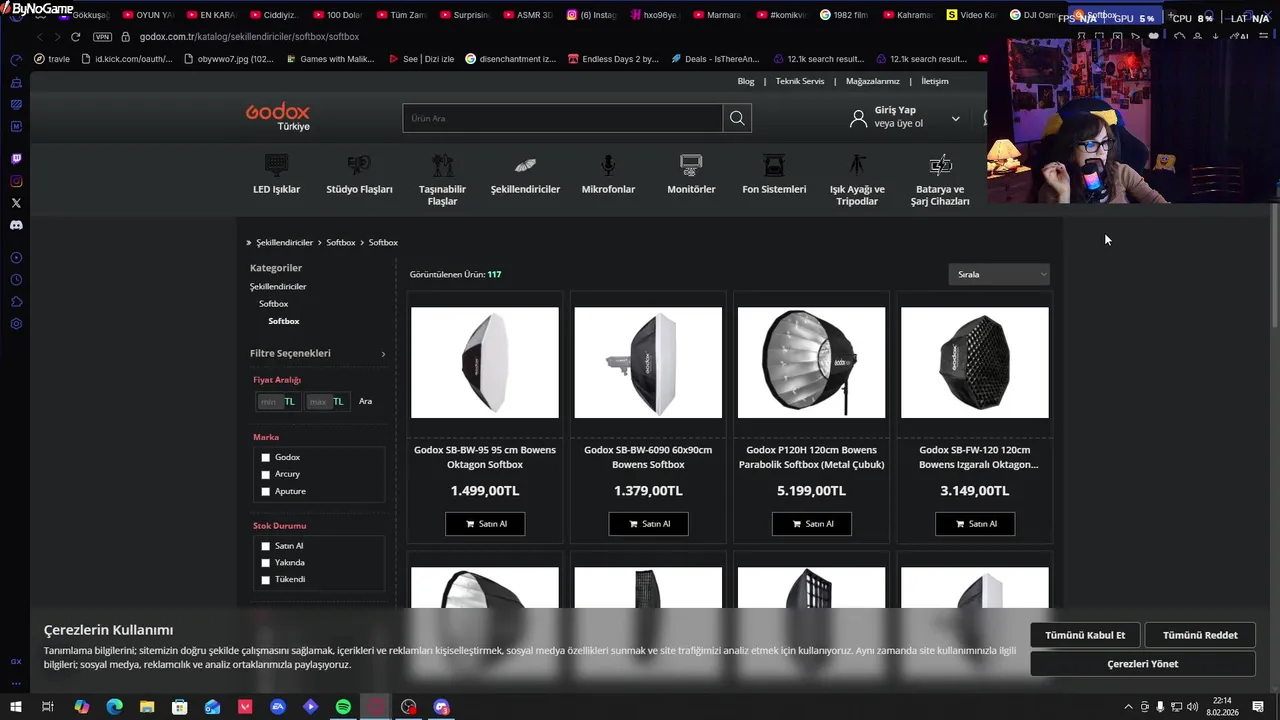Open the Godox P120H parabolic softbox thumbnail
Viewport: 1280px width, 720px height.
click(812, 362)
